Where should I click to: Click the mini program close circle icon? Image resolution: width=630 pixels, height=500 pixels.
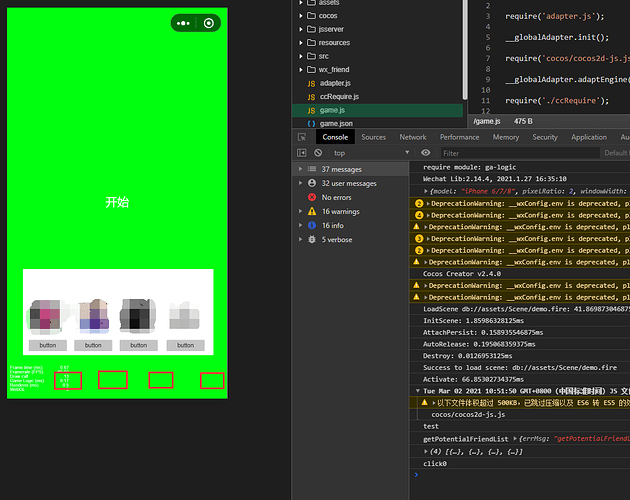coord(208,23)
